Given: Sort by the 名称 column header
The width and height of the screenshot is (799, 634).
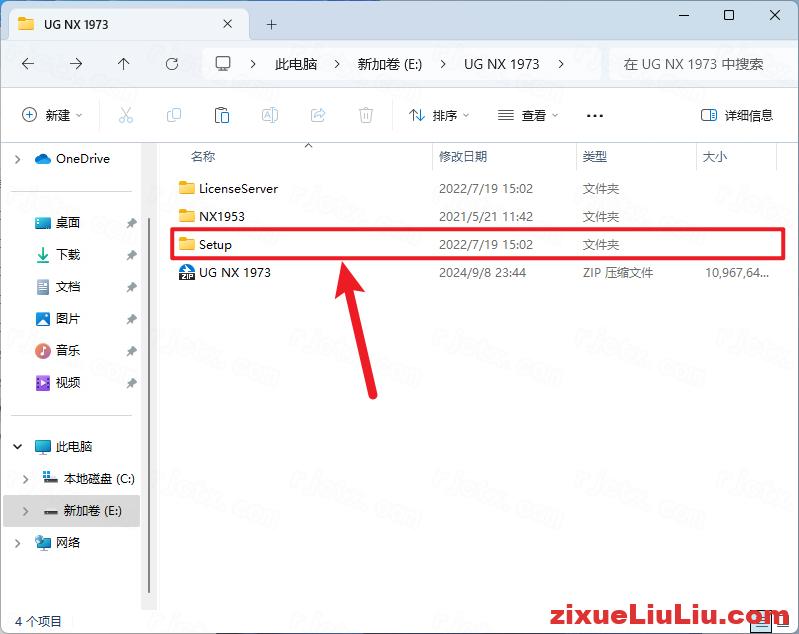Looking at the screenshot, I should [x=203, y=156].
